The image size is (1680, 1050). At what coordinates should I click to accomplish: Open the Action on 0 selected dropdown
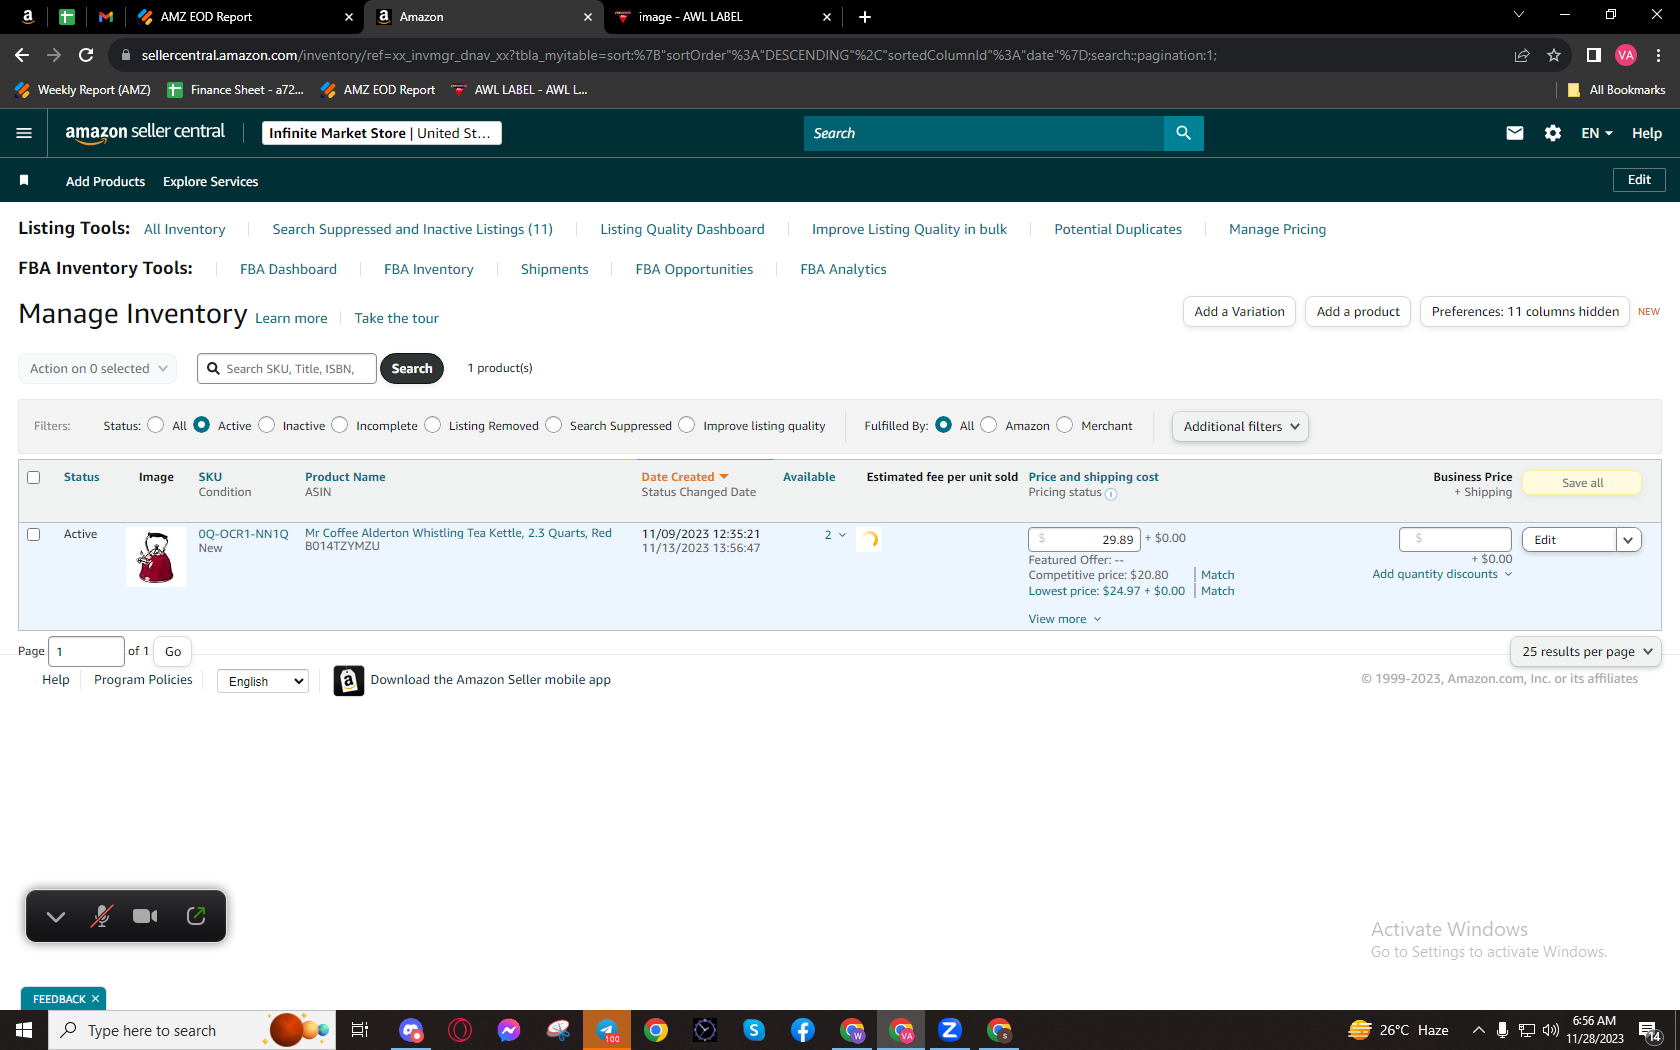98,369
